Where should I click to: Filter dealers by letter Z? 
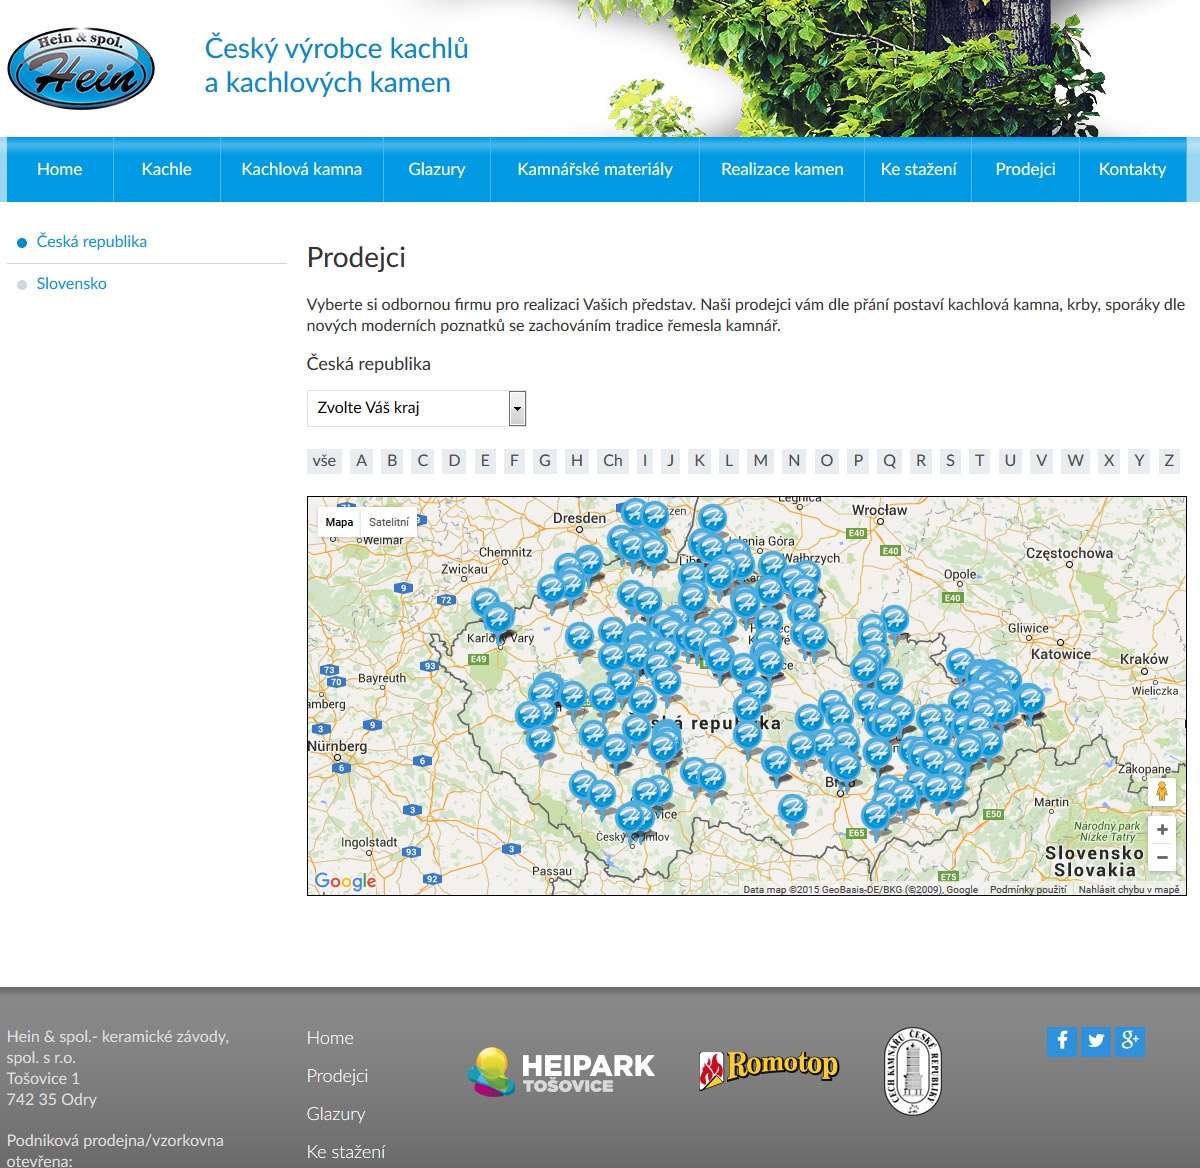tap(1169, 461)
